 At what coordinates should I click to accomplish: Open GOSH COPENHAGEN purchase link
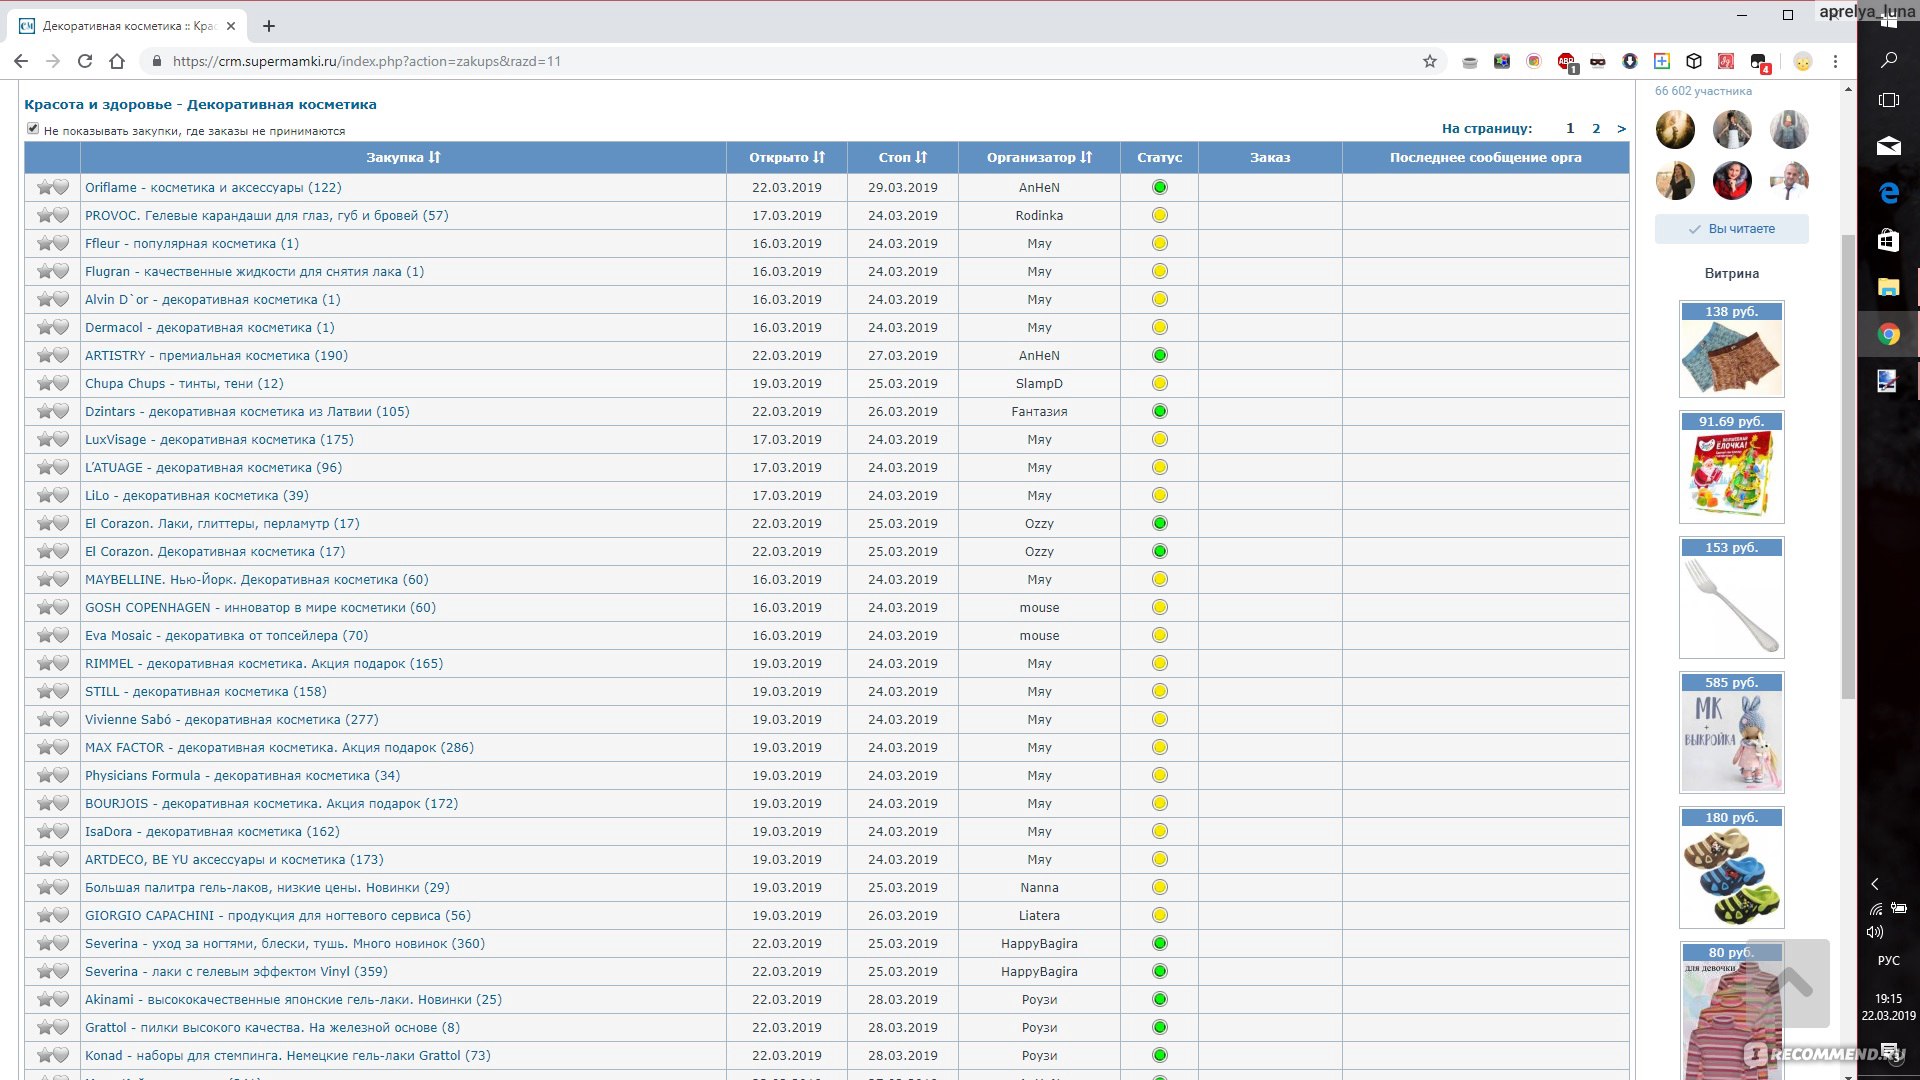point(260,607)
